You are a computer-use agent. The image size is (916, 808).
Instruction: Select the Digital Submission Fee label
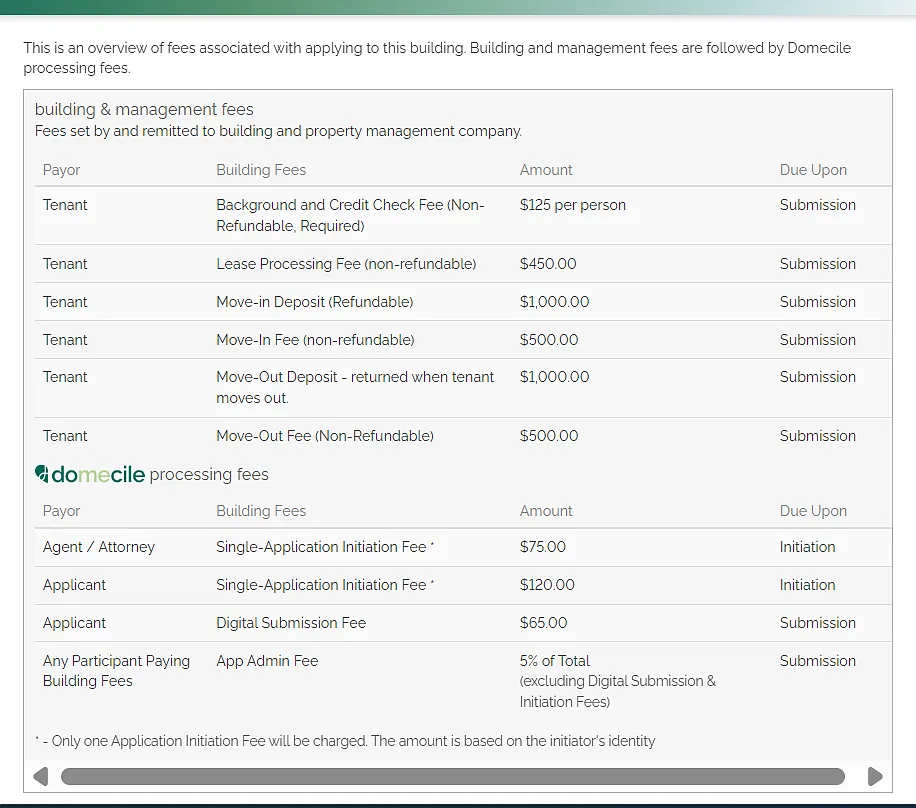(291, 623)
